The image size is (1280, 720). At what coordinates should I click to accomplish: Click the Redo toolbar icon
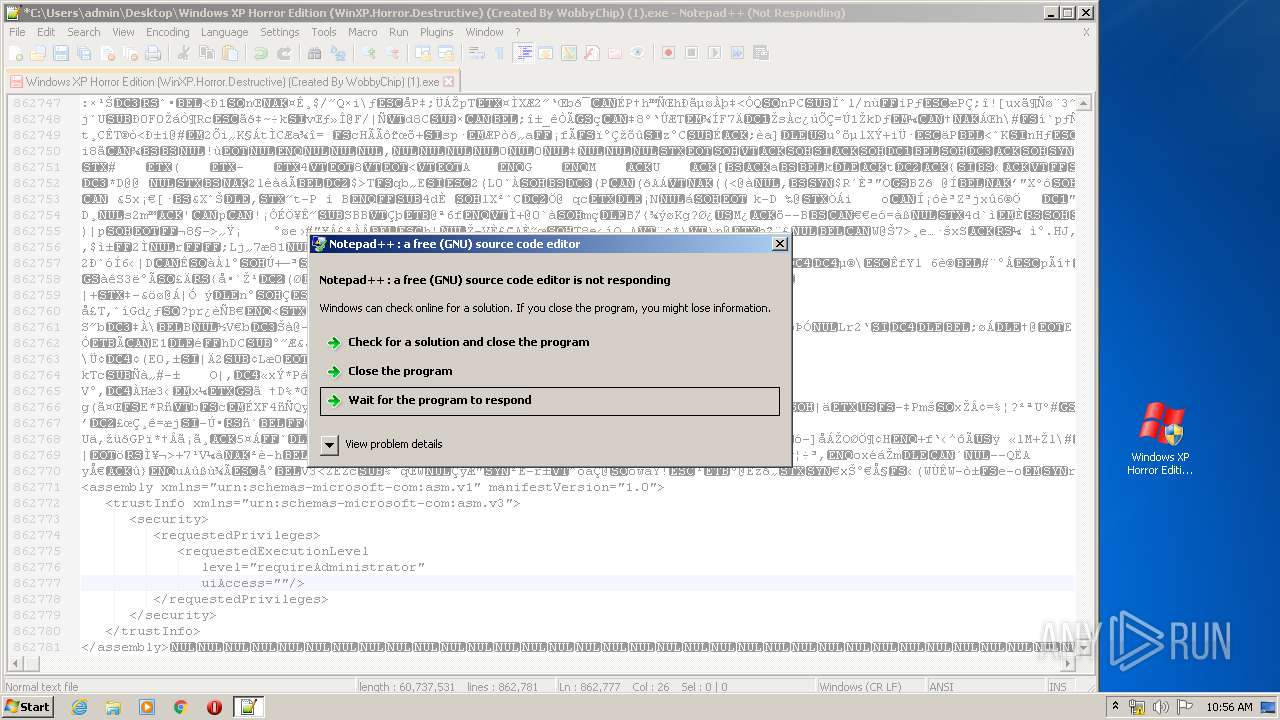tap(284, 53)
